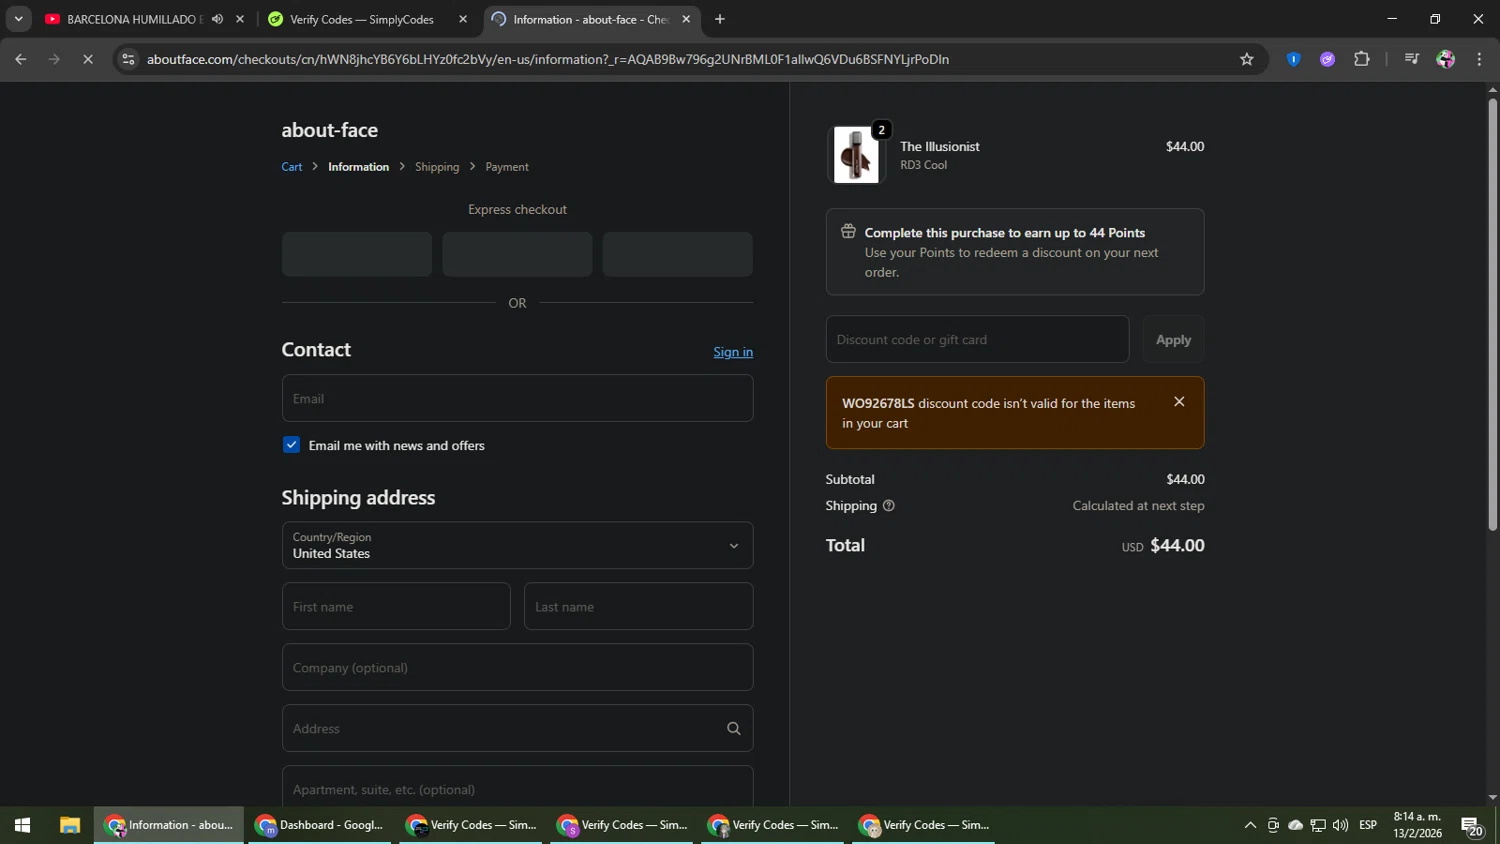The height and width of the screenshot is (844, 1500).
Task: Uncheck Email me with news and offers
Action: [x=291, y=445]
